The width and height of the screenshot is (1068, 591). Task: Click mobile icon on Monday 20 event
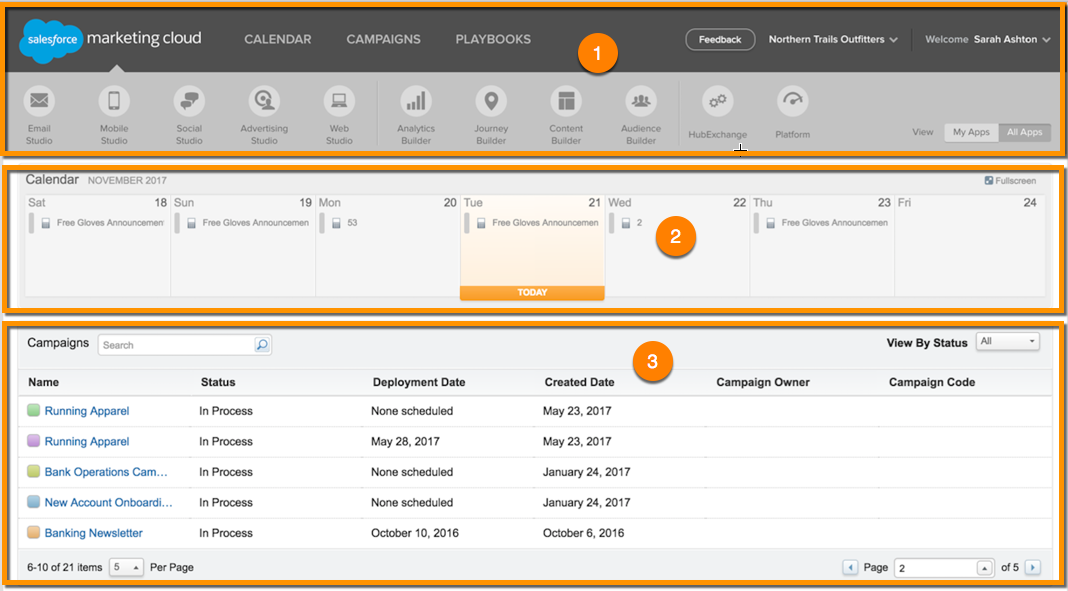pos(336,223)
